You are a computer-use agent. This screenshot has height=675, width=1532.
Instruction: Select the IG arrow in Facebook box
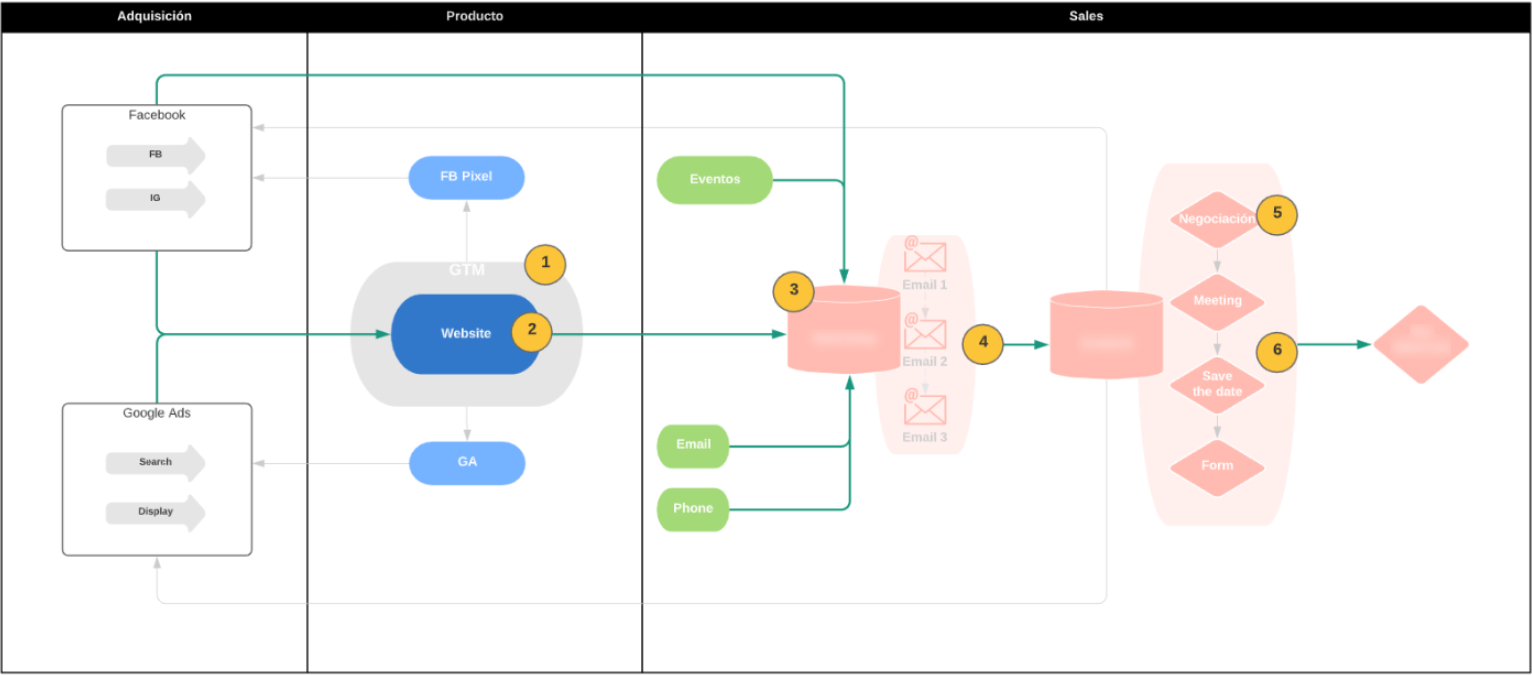[x=155, y=199]
